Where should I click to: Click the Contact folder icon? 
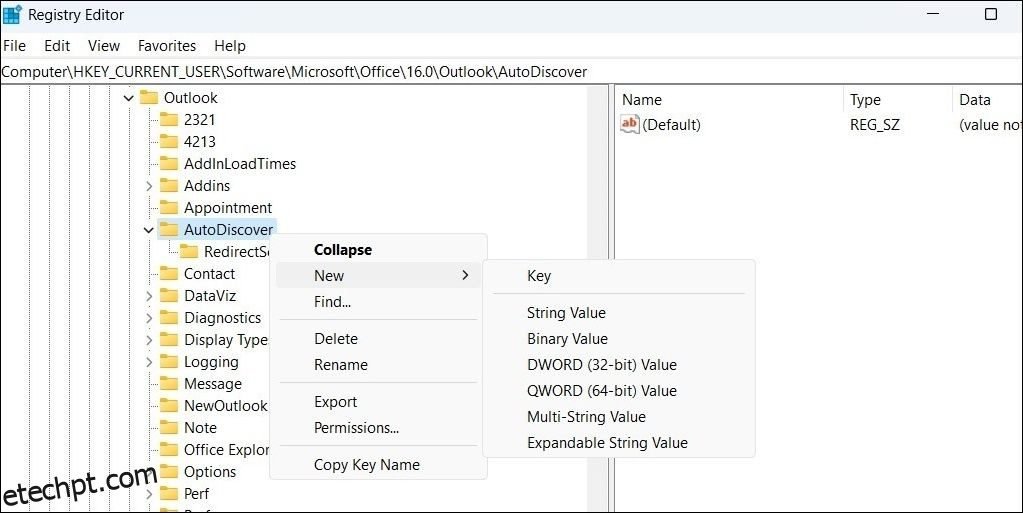(x=170, y=273)
